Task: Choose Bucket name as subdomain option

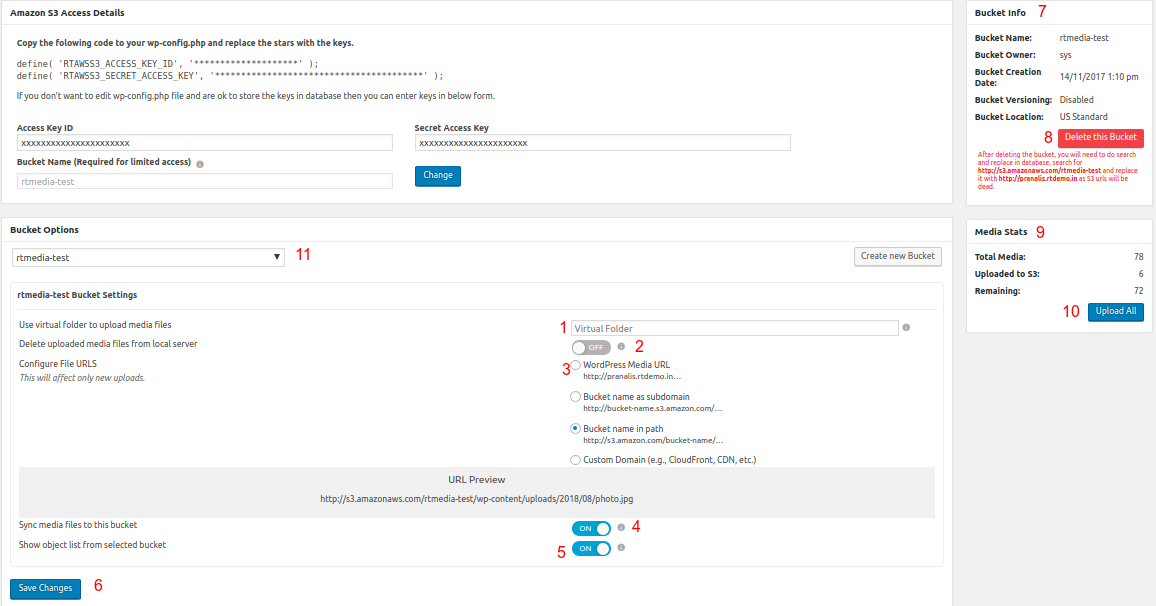Action: [575, 397]
